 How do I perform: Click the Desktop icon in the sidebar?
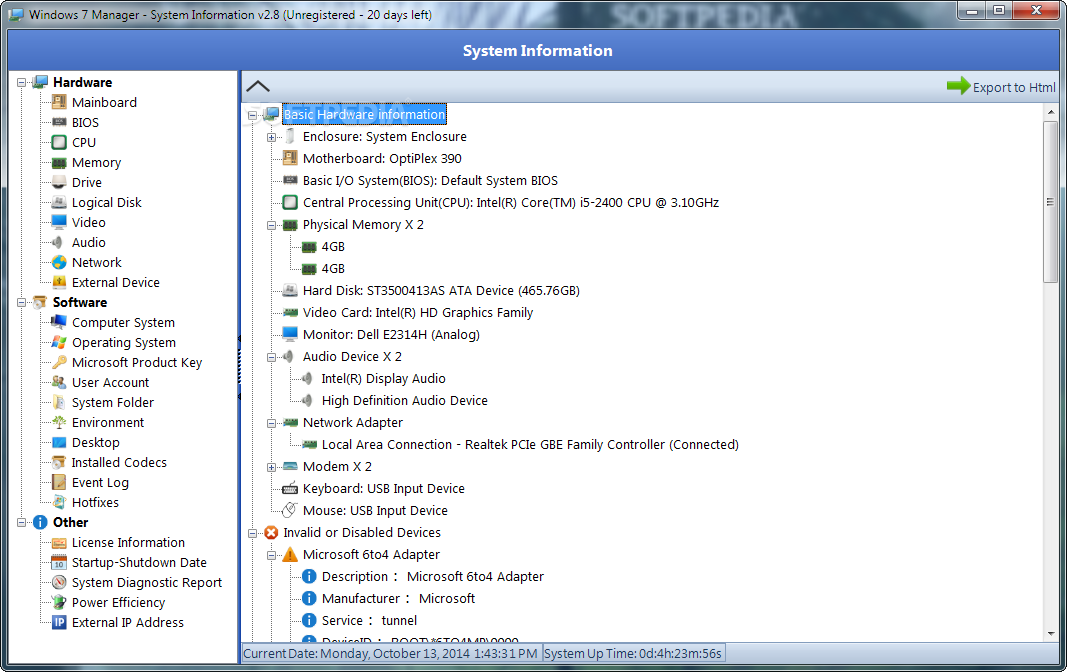pyautogui.click(x=59, y=442)
